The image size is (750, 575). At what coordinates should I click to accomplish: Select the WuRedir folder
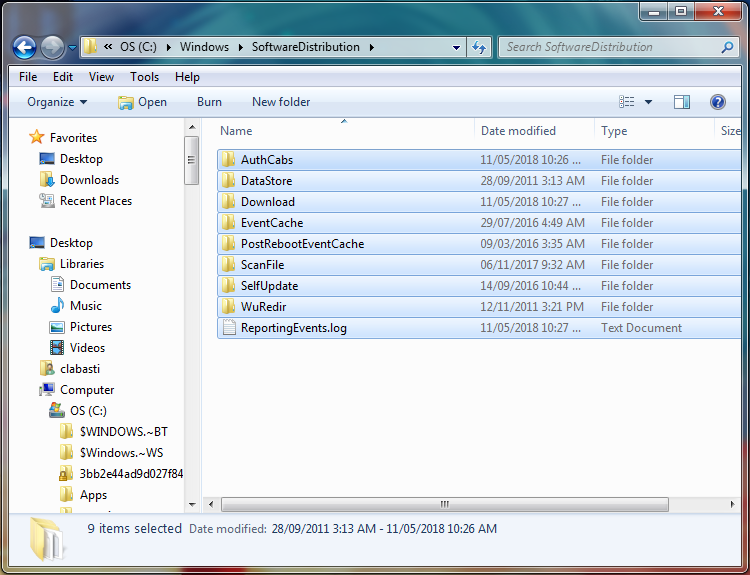[479, 307]
